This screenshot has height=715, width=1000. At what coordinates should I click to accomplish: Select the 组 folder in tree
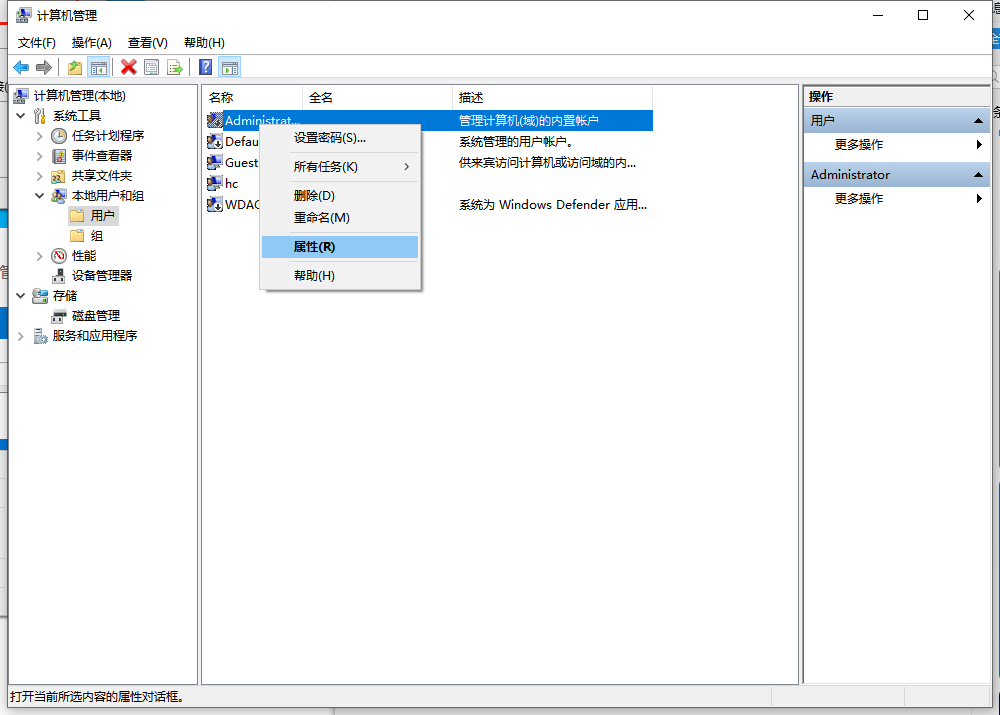coord(87,236)
